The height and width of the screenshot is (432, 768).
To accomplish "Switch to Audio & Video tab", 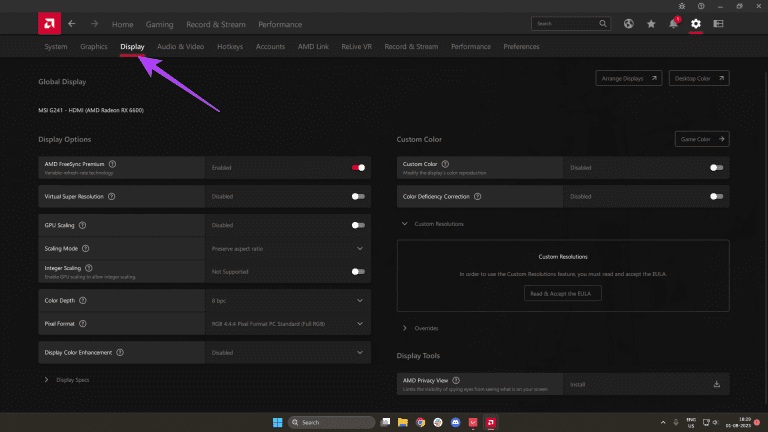I will tap(180, 47).
